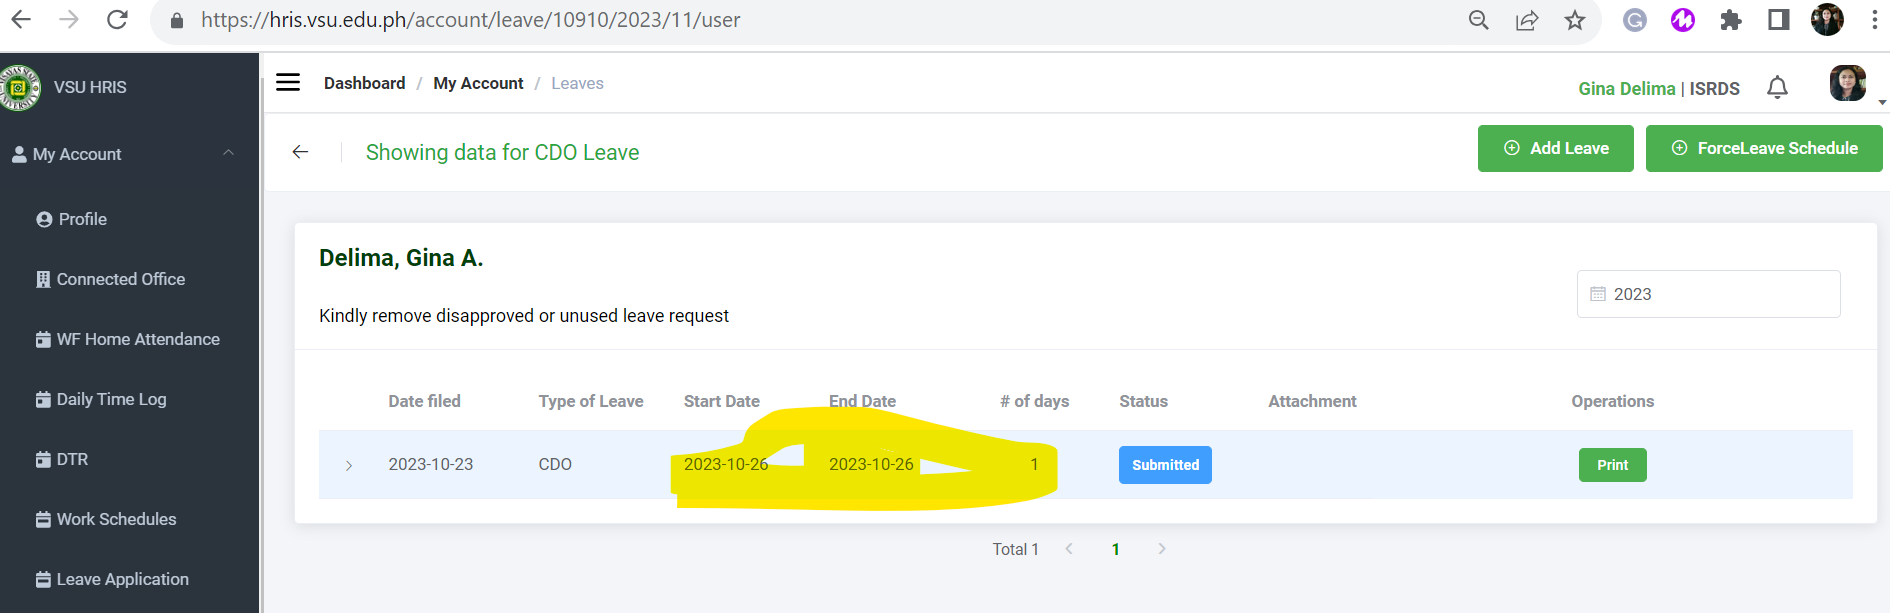Image resolution: width=1890 pixels, height=613 pixels.
Task: Open WF Home Attendance page
Action: (x=138, y=339)
